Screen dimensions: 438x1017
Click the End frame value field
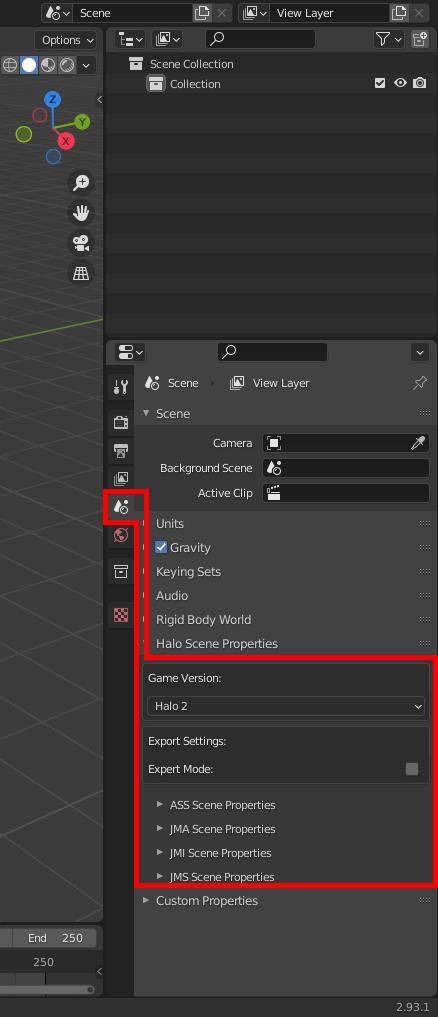[x=56, y=938]
